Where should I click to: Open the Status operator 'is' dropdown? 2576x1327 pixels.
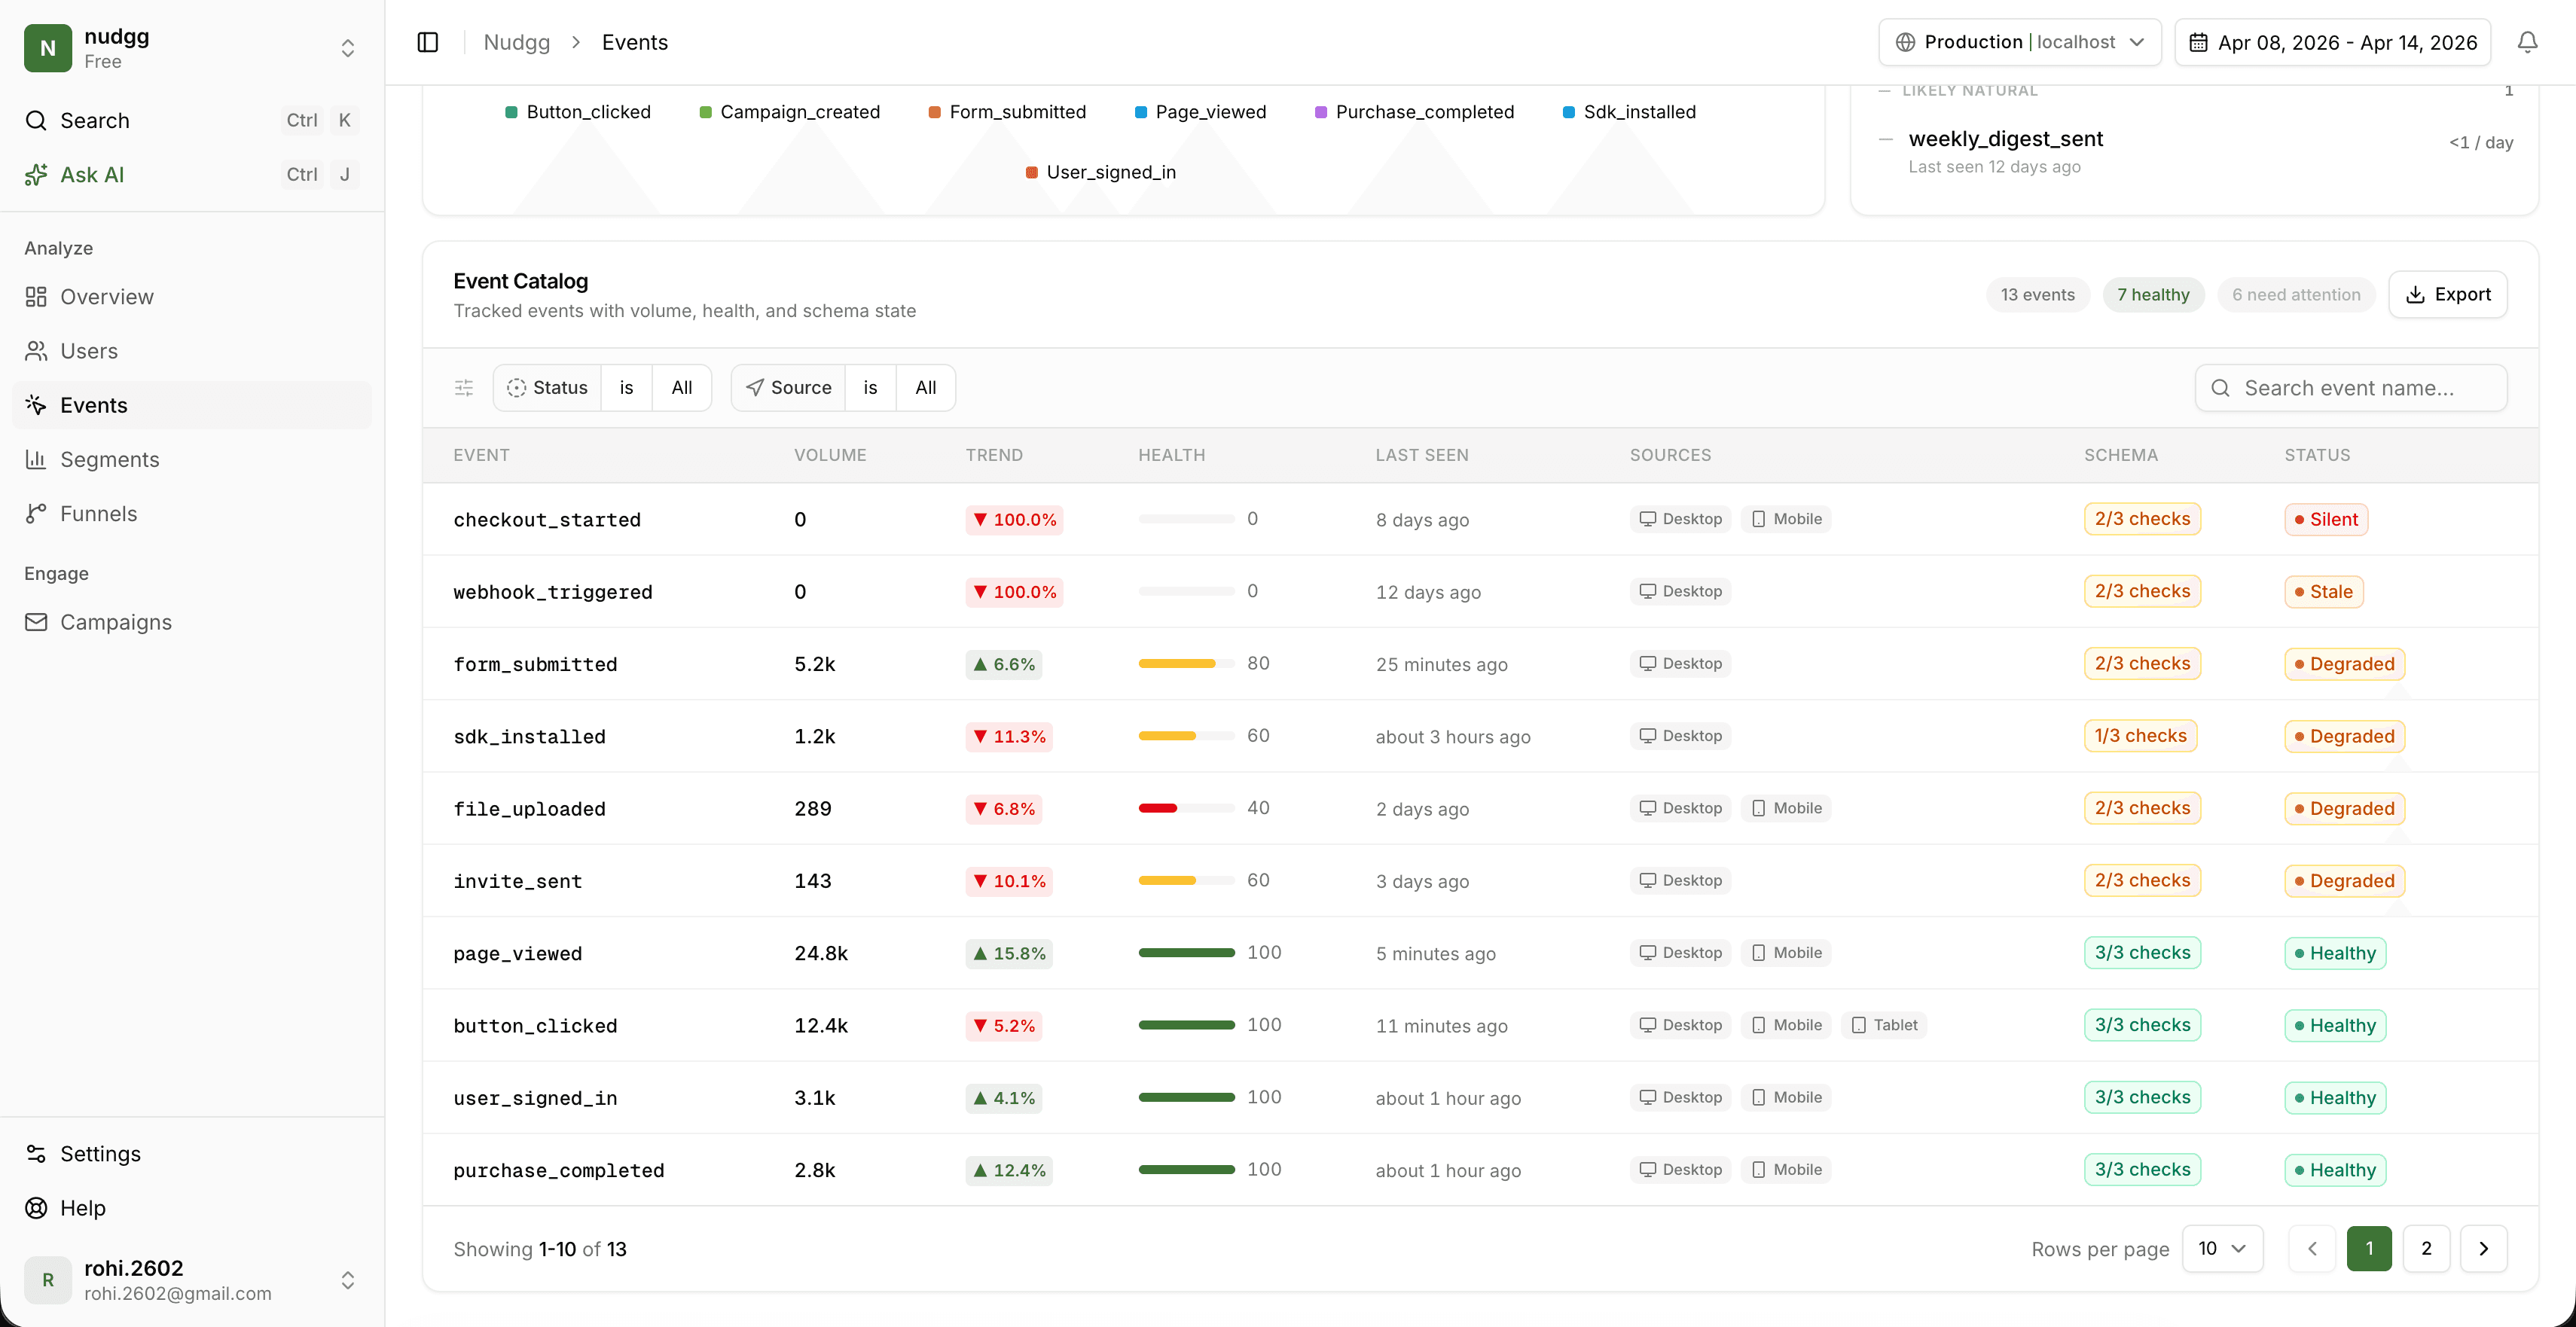(626, 388)
